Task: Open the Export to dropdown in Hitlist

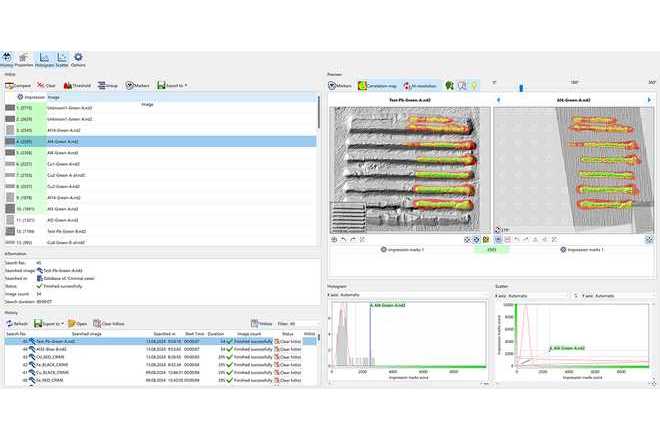Action: pyautogui.click(x=172, y=85)
